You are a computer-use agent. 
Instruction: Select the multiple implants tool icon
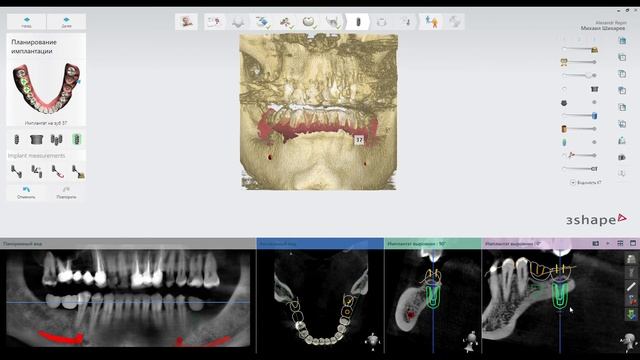[x=56, y=140]
